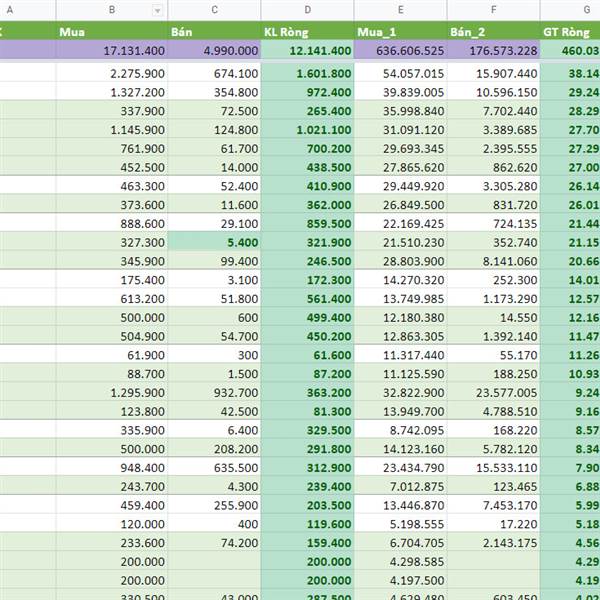Screen dimensions: 600x600
Task: Select cell with value 61.900
Action: click(112, 355)
